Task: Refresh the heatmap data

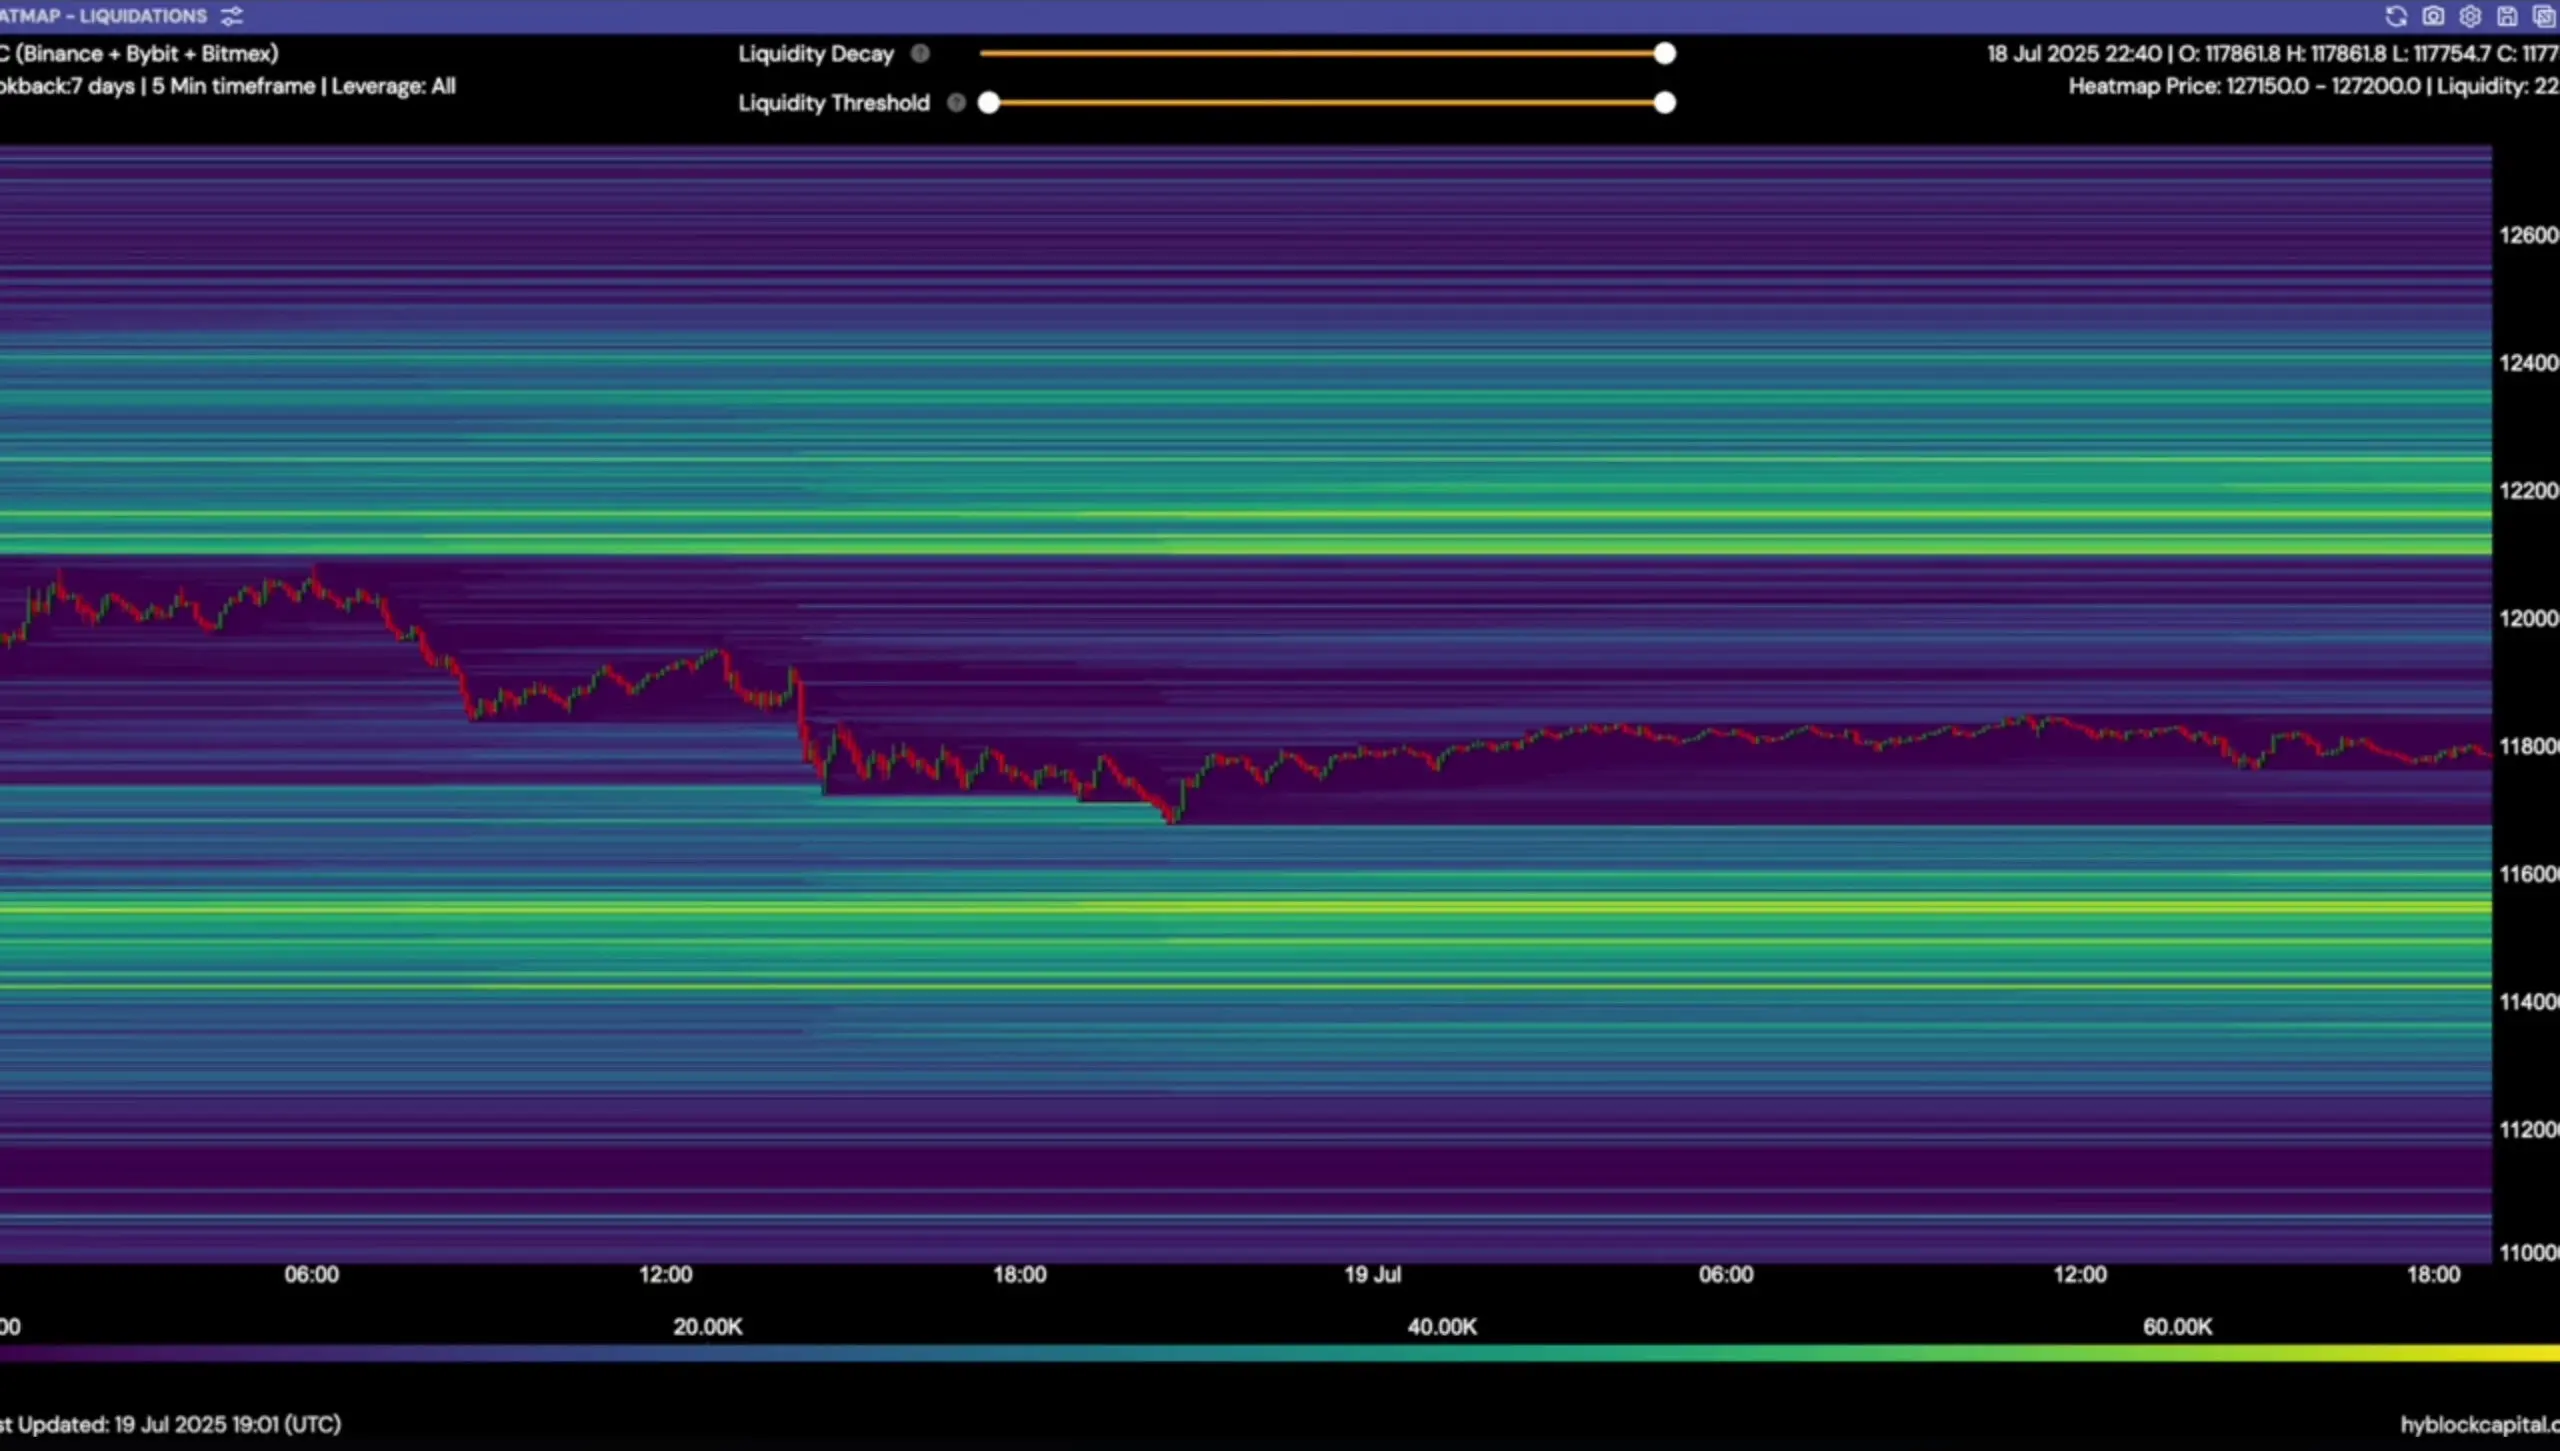Action: [2396, 16]
